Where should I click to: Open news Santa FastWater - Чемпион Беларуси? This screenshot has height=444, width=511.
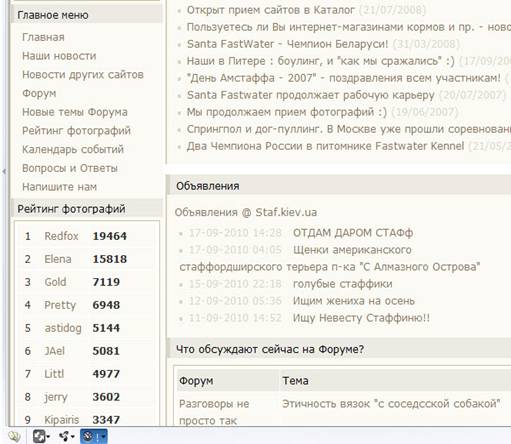[287, 44]
